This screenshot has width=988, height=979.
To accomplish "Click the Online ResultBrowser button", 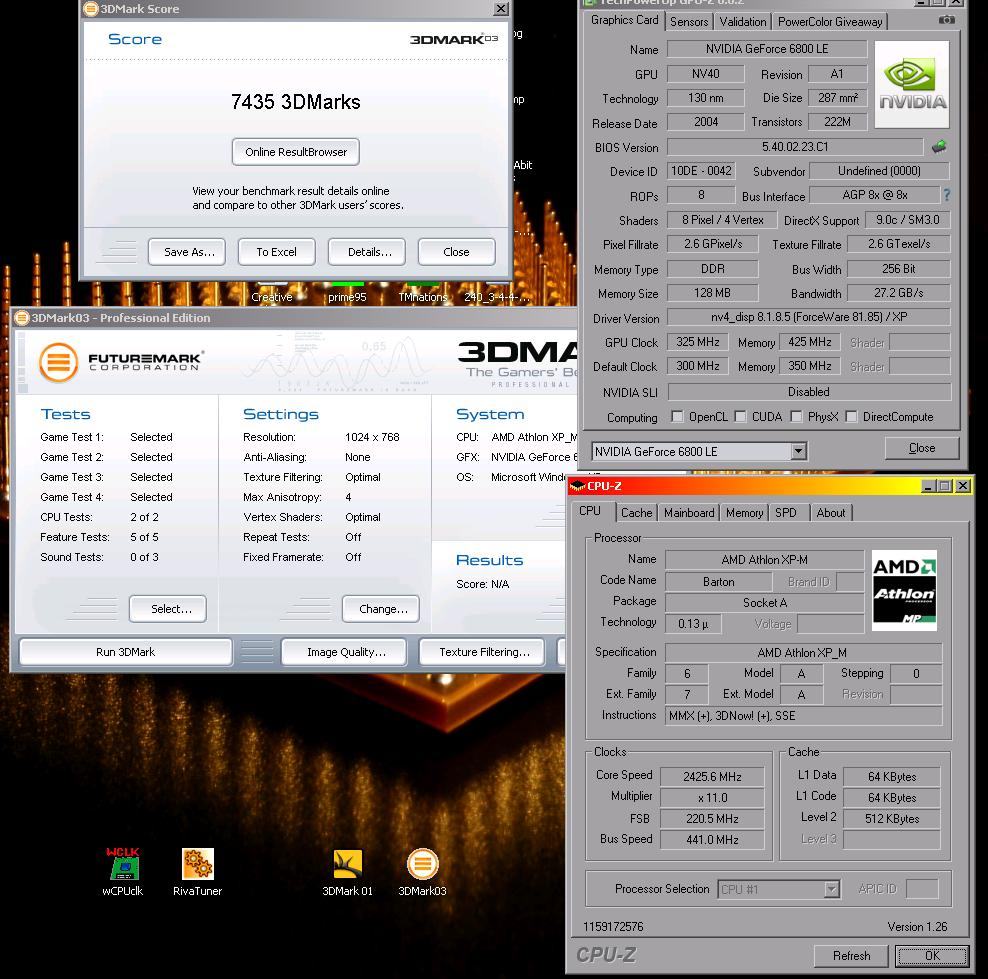I will click(x=296, y=152).
